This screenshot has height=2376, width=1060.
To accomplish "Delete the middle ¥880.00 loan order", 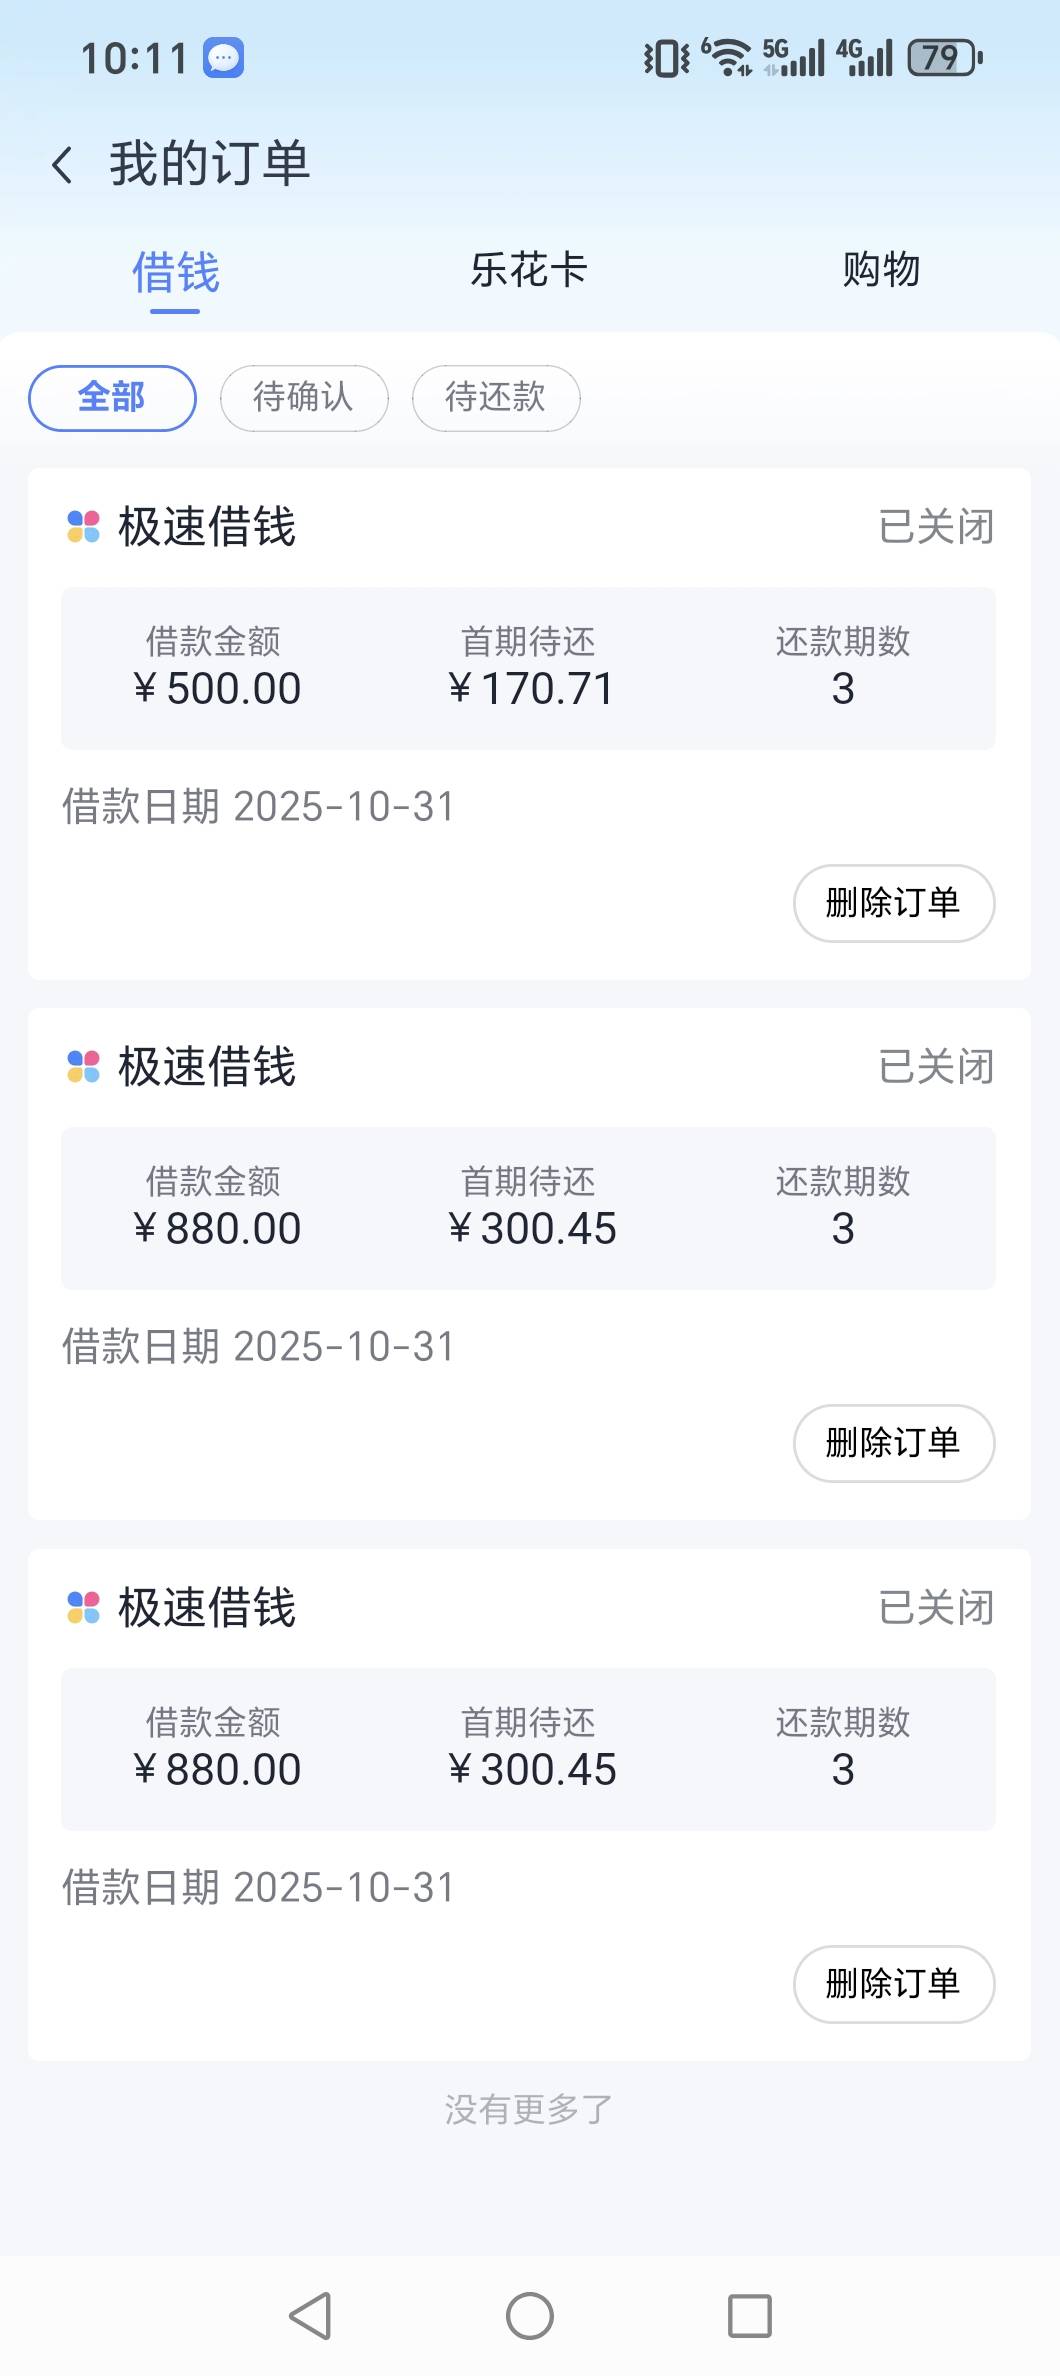I will click(893, 1443).
